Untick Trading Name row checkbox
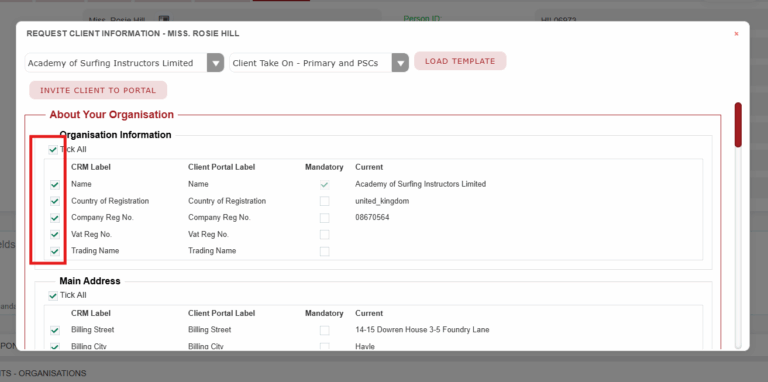This screenshot has width=768, height=382. (55, 251)
